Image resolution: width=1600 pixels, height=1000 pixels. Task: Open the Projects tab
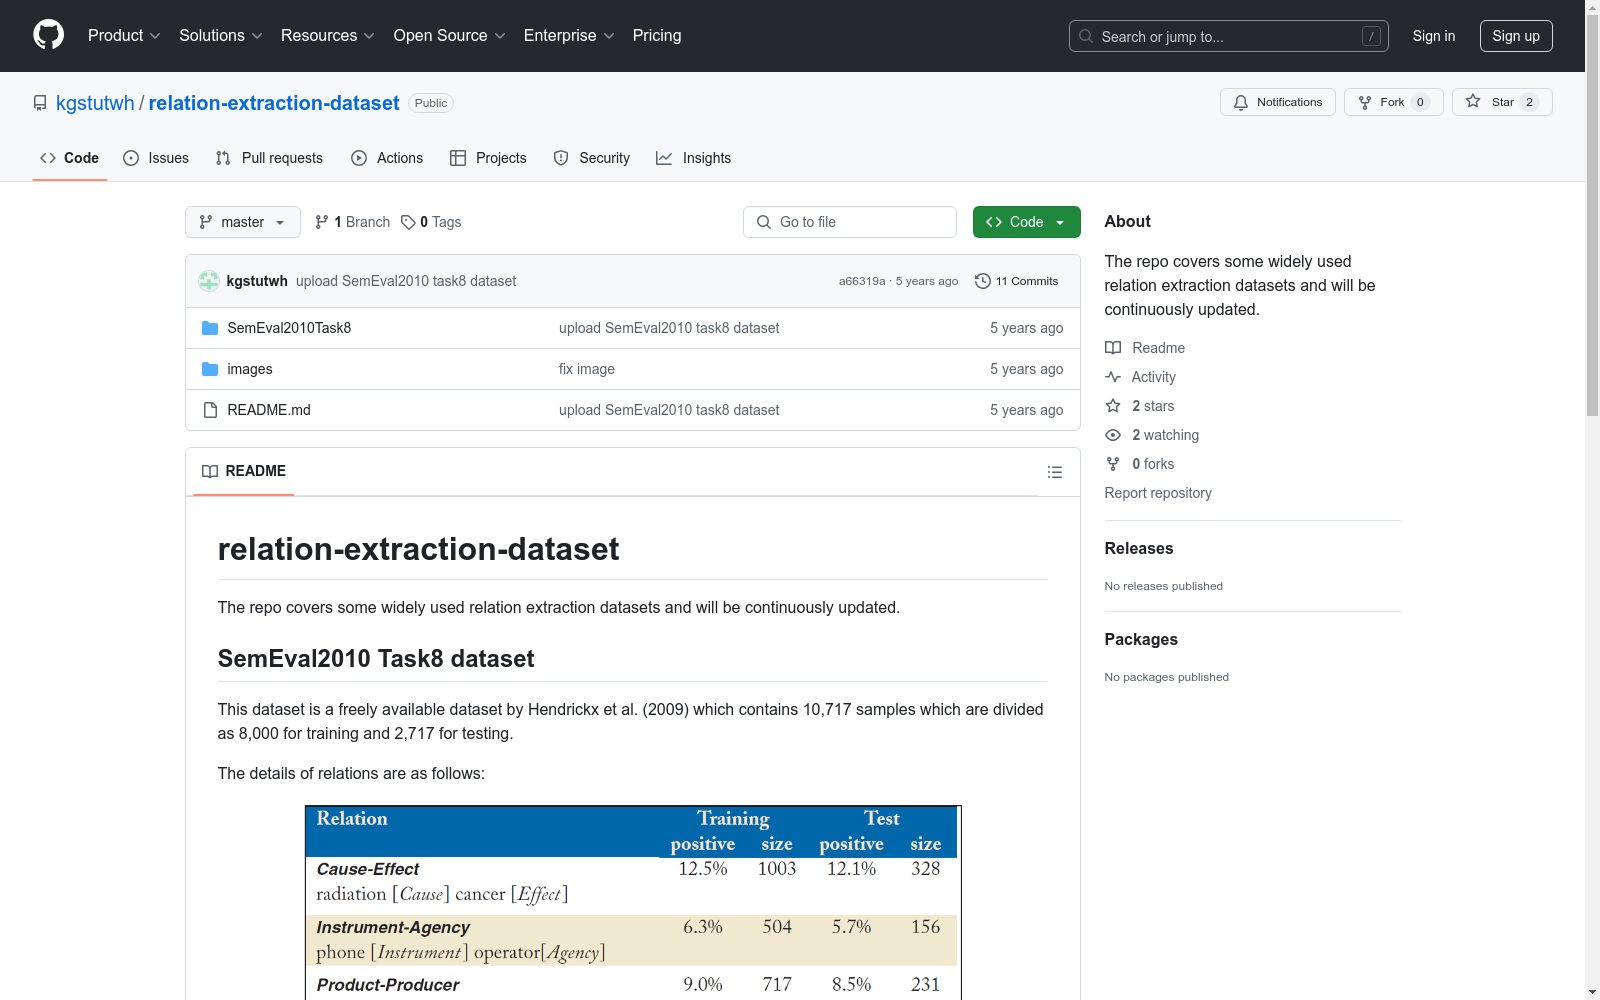(488, 158)
